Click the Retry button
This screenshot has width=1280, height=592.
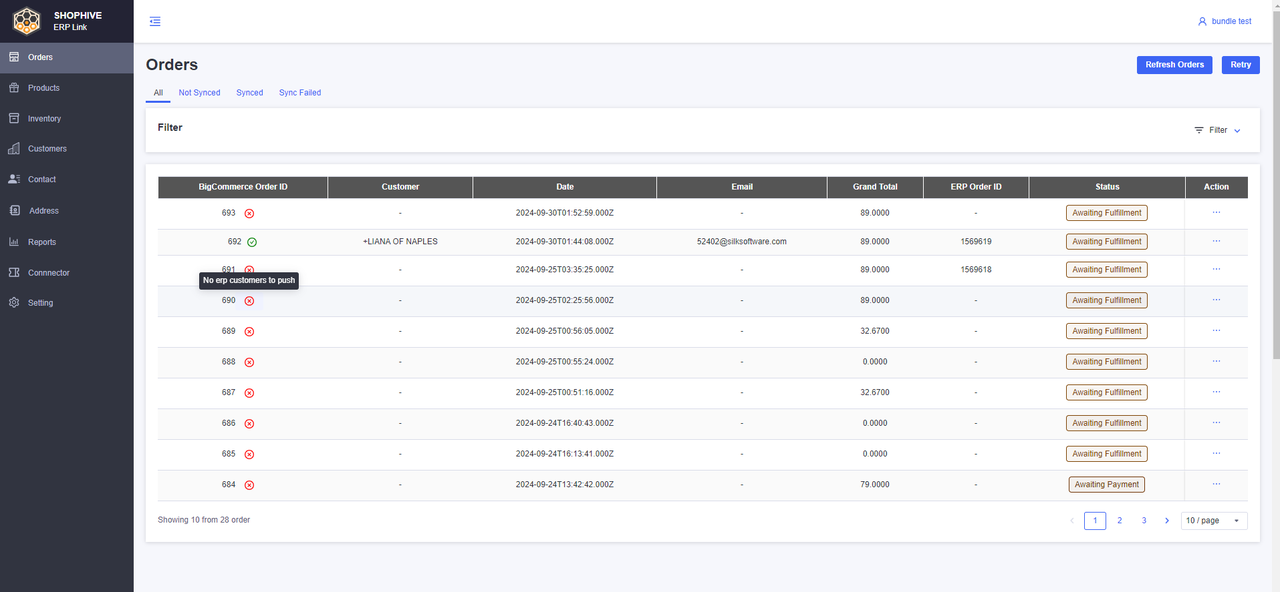tap(1240, 65)
